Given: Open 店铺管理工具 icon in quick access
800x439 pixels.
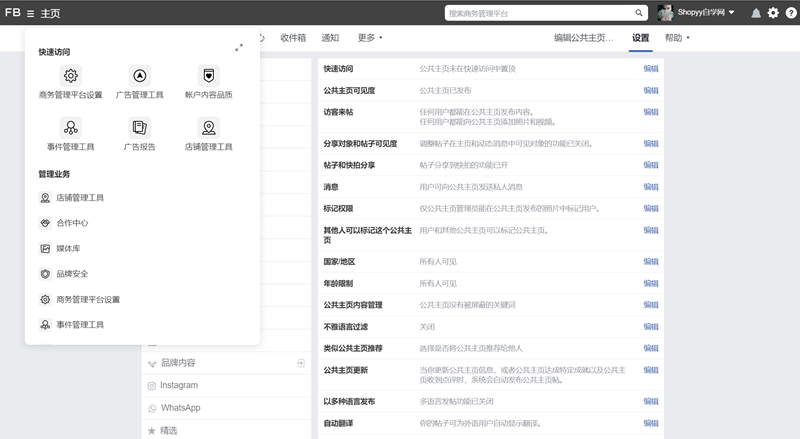Looking at the screenshot, I should (x=208, y=128).
